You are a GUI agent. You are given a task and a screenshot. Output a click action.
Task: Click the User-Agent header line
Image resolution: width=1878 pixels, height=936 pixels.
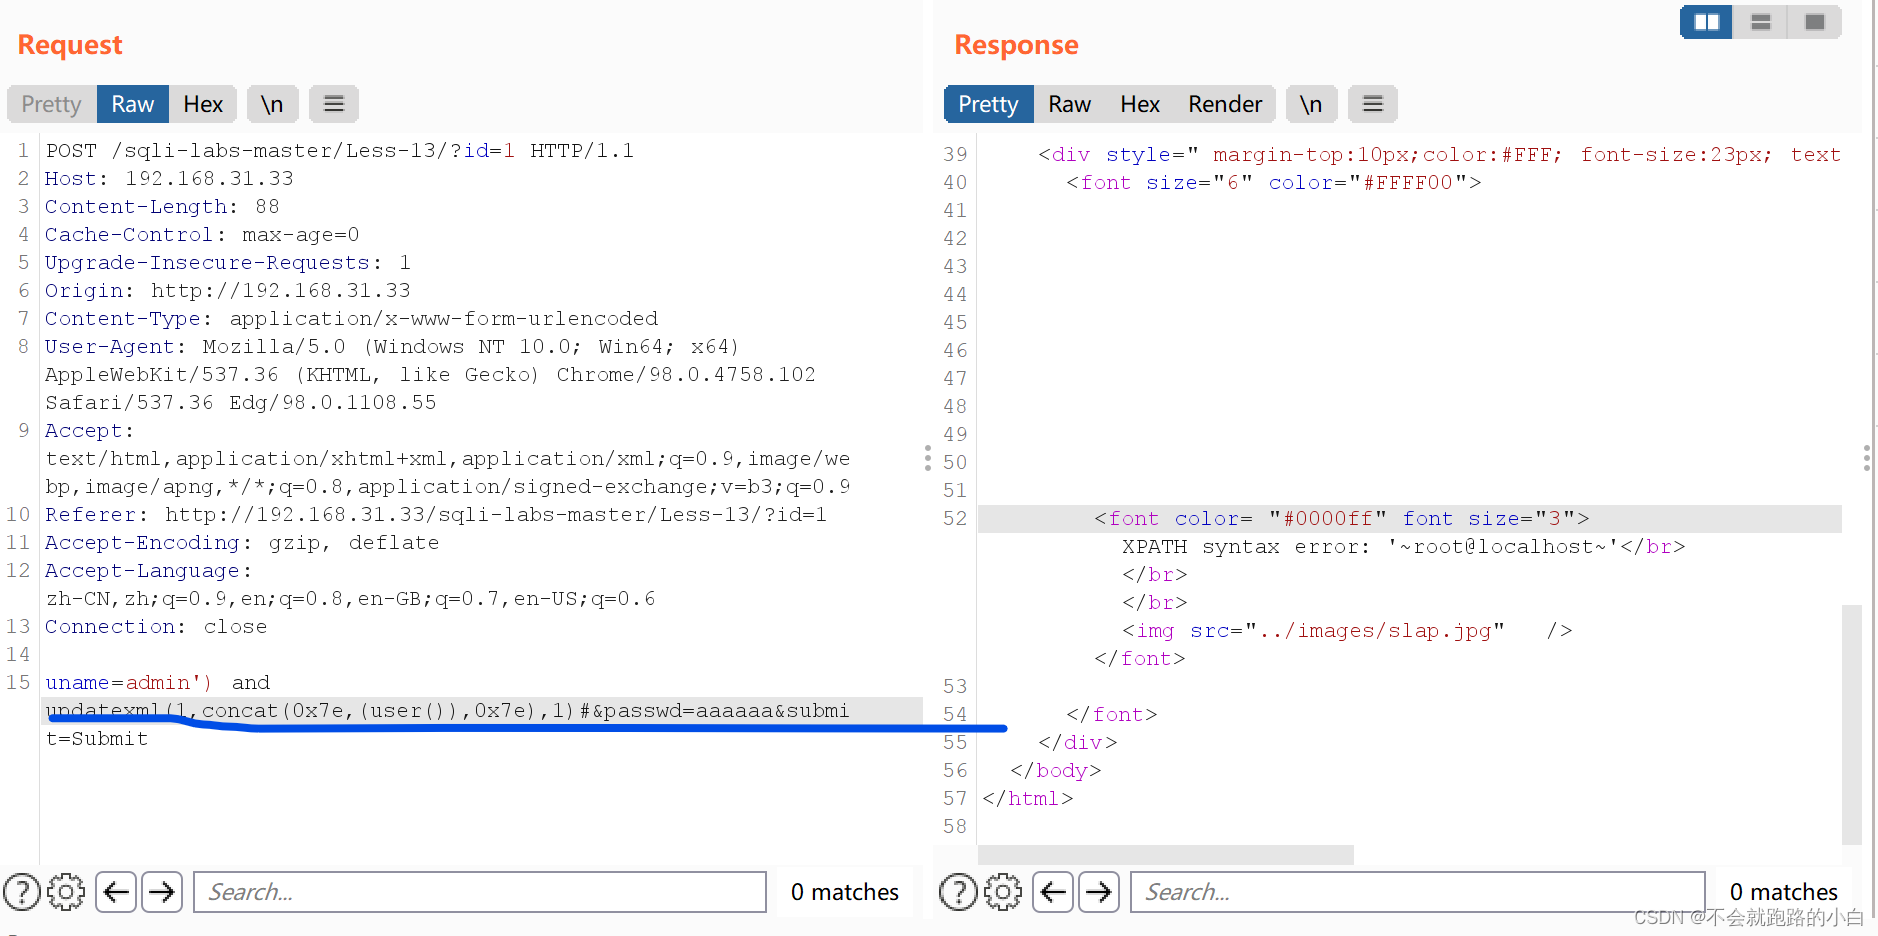392,347
